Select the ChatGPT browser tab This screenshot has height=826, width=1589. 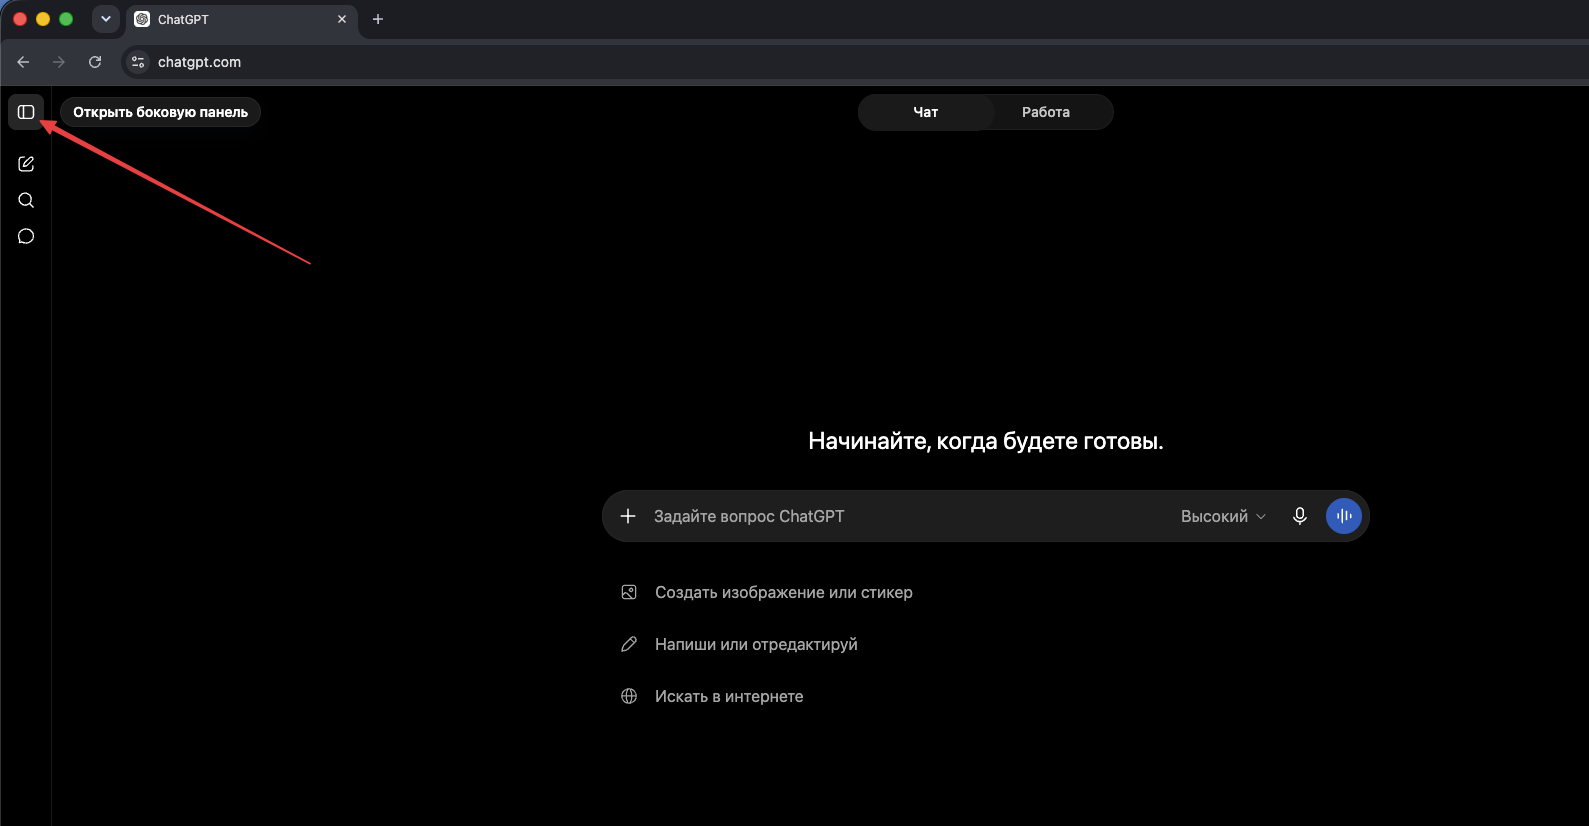[242, 19]
